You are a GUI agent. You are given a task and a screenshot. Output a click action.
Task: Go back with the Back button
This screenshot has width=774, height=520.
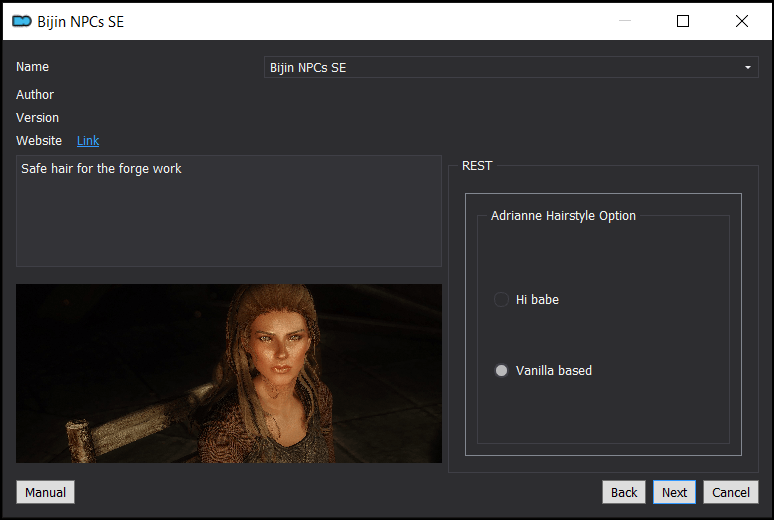point(623,492)
